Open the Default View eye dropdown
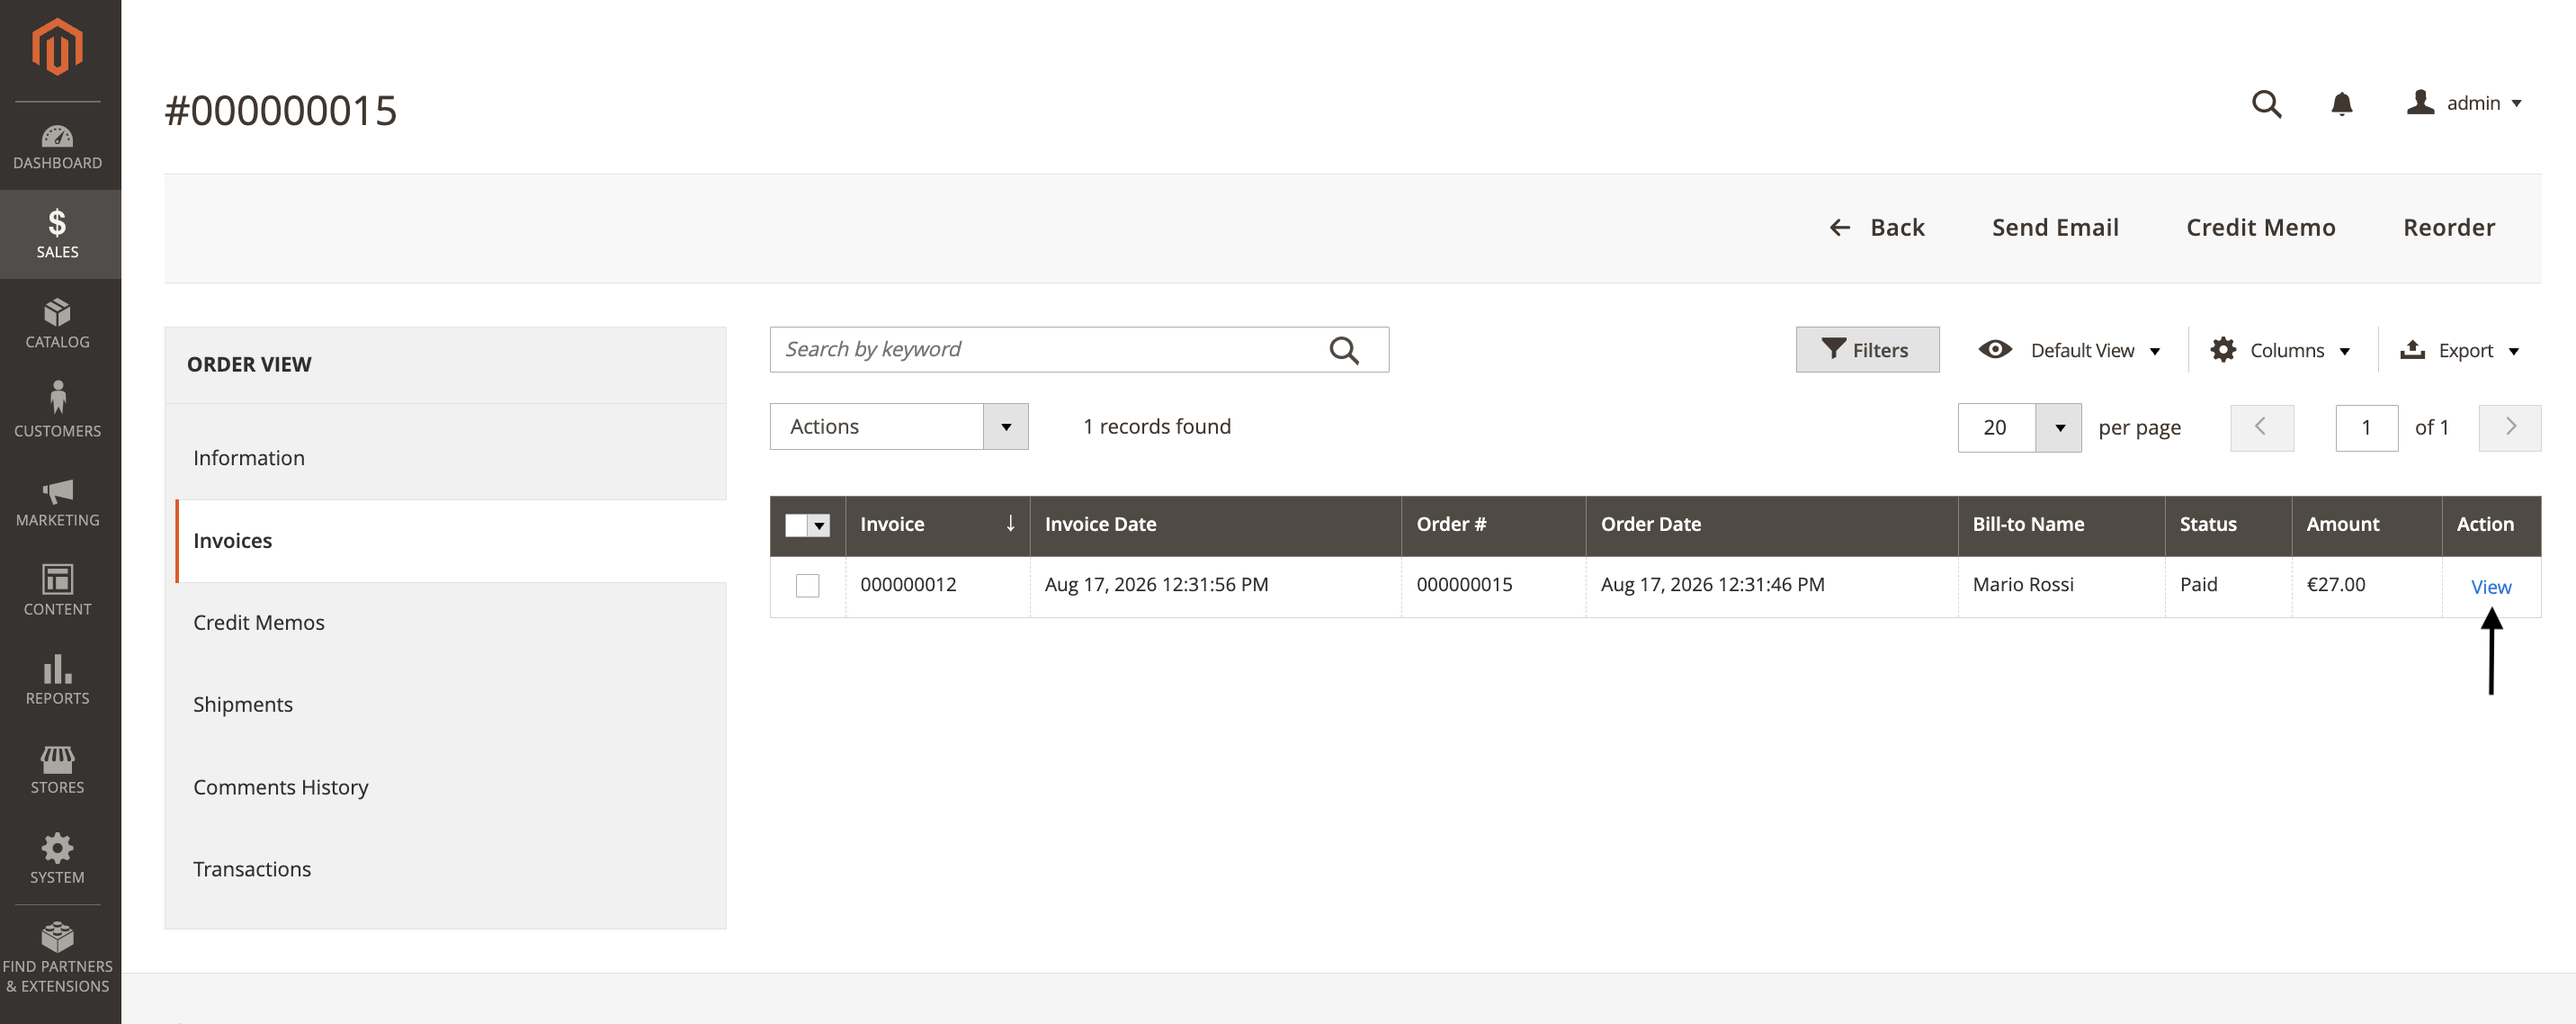The height and width of the screenshot is (1024, 2576). tap(2068, 350)
